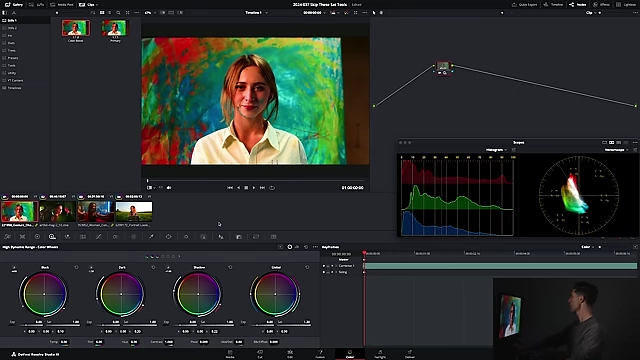Click the Quick Export button
The width and height of the screenshot is (640, 360).
click(x=524, y=4)
